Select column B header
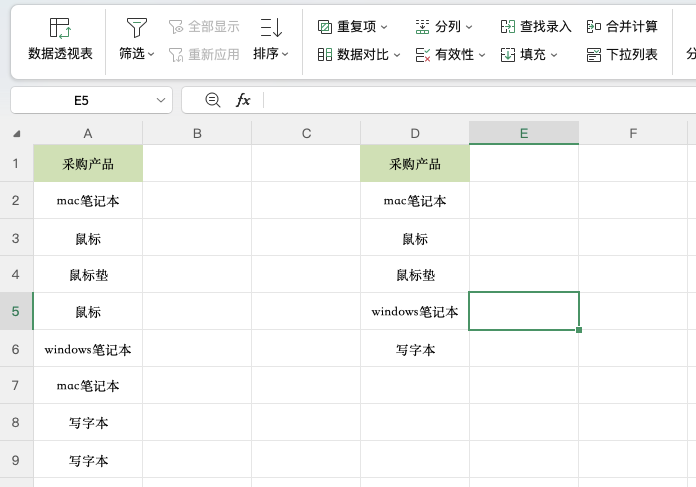The height and width of the screenshot is (487, 696). pyautogui.click(x=197, y=133)
